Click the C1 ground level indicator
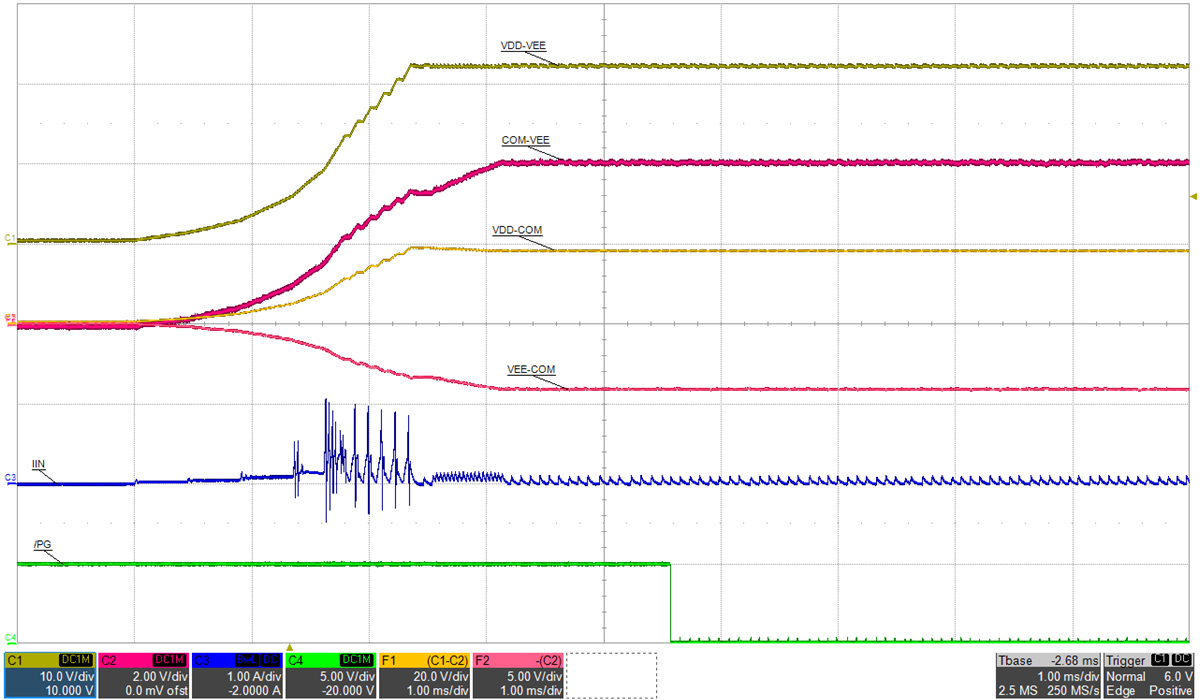Screen dimensions: 1200x700 9,238
